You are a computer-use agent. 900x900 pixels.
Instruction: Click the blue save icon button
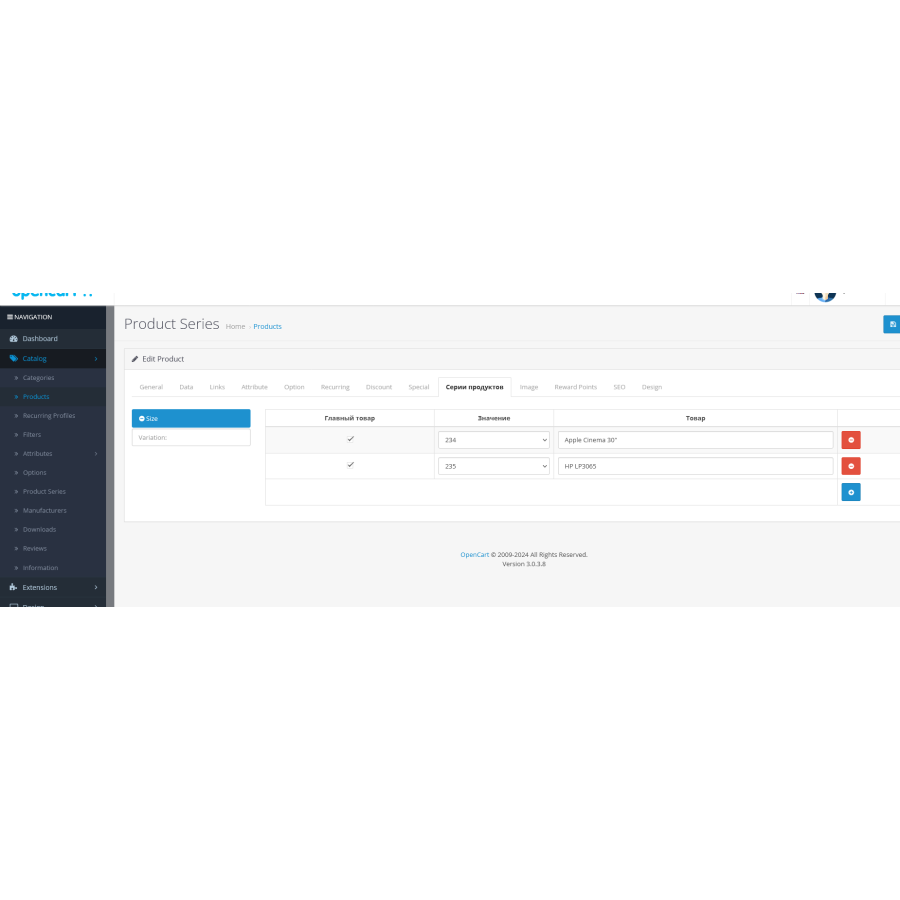[891, 324]
